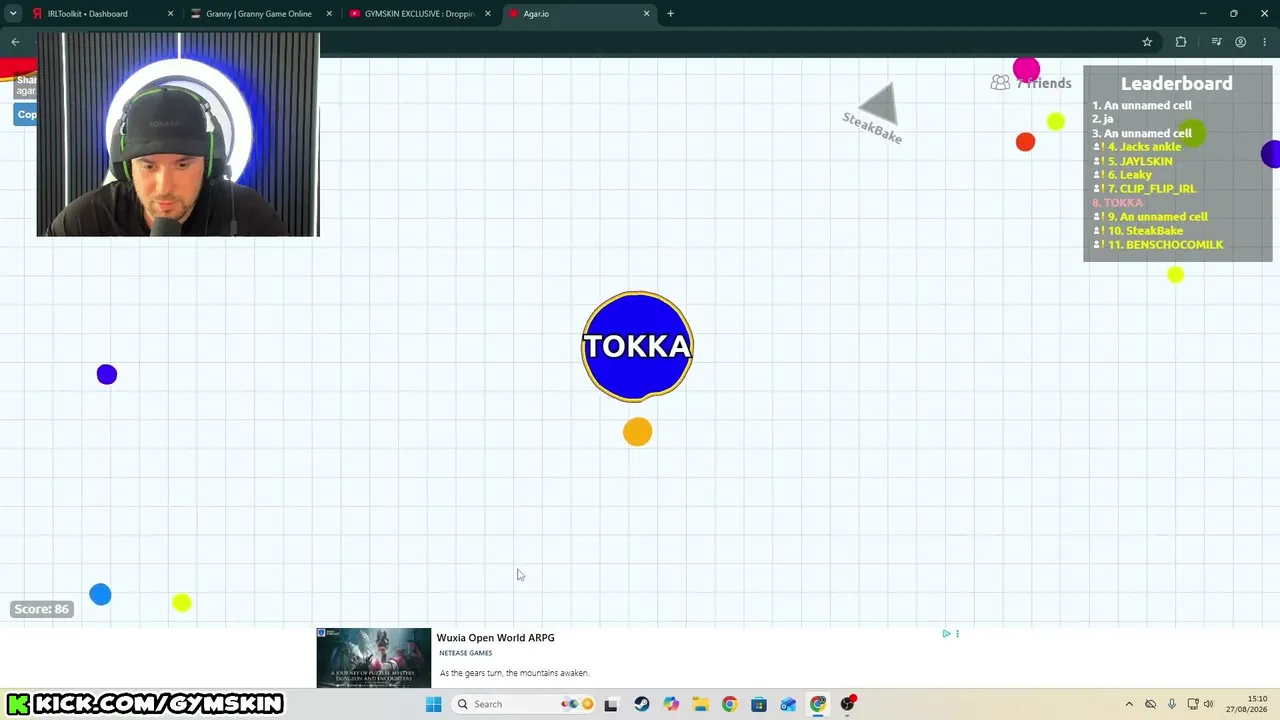The width and height of the screenshot is (1280, 720).
Task: Open the volume speaker tray icon
Action: [1208, 704]
